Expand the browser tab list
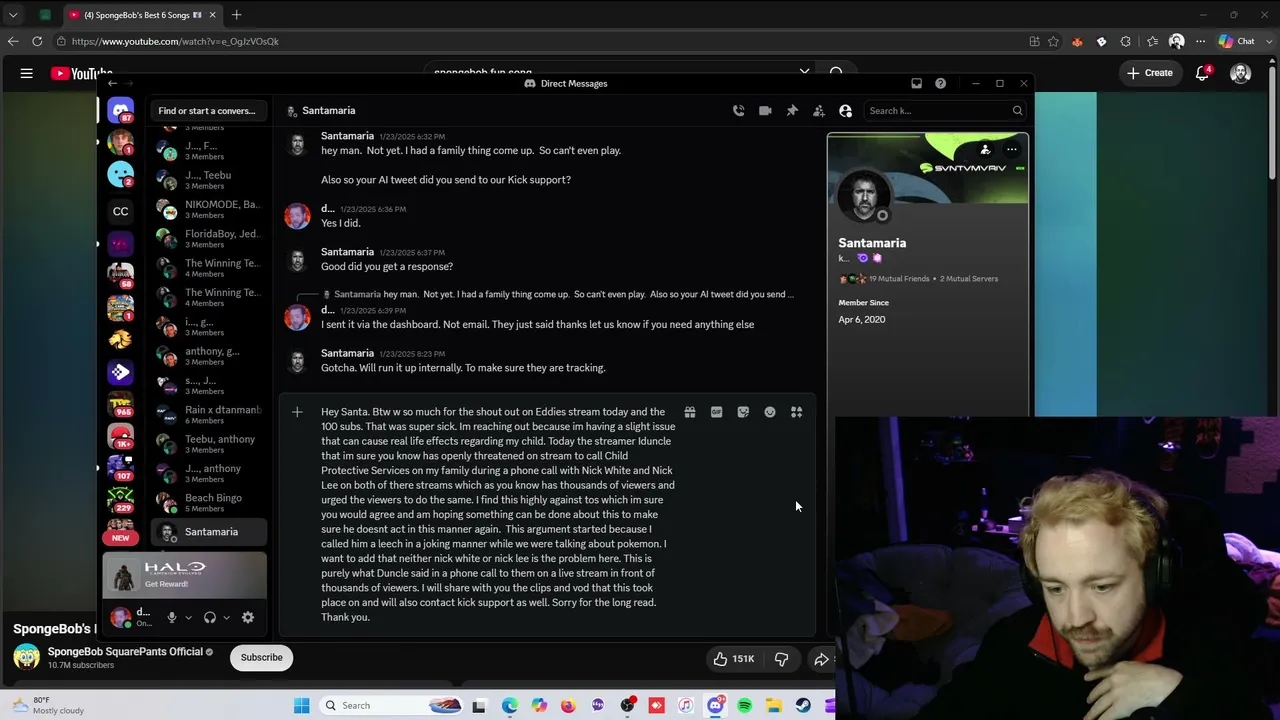Screen dimensions: 1280x720 pyautogui.click(x=13, y=15)
